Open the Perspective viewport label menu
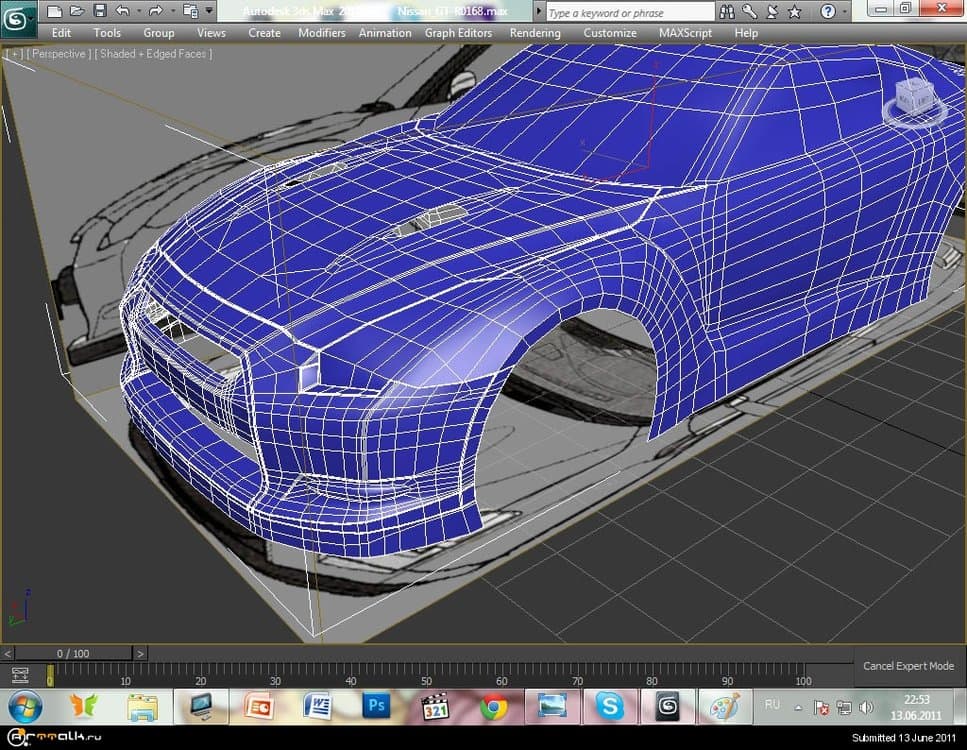Viewport: 967px width, 750px height. (x=58, y=54)
